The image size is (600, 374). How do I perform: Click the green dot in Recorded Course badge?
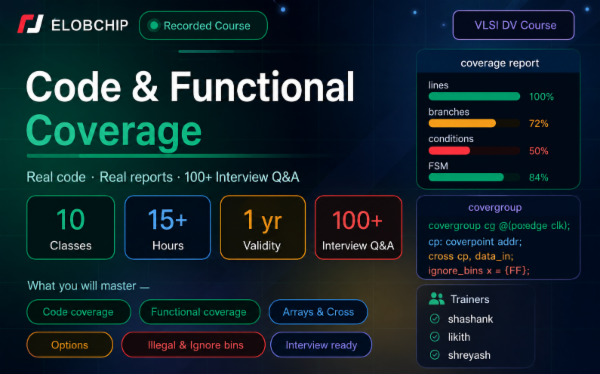[154, 26]
